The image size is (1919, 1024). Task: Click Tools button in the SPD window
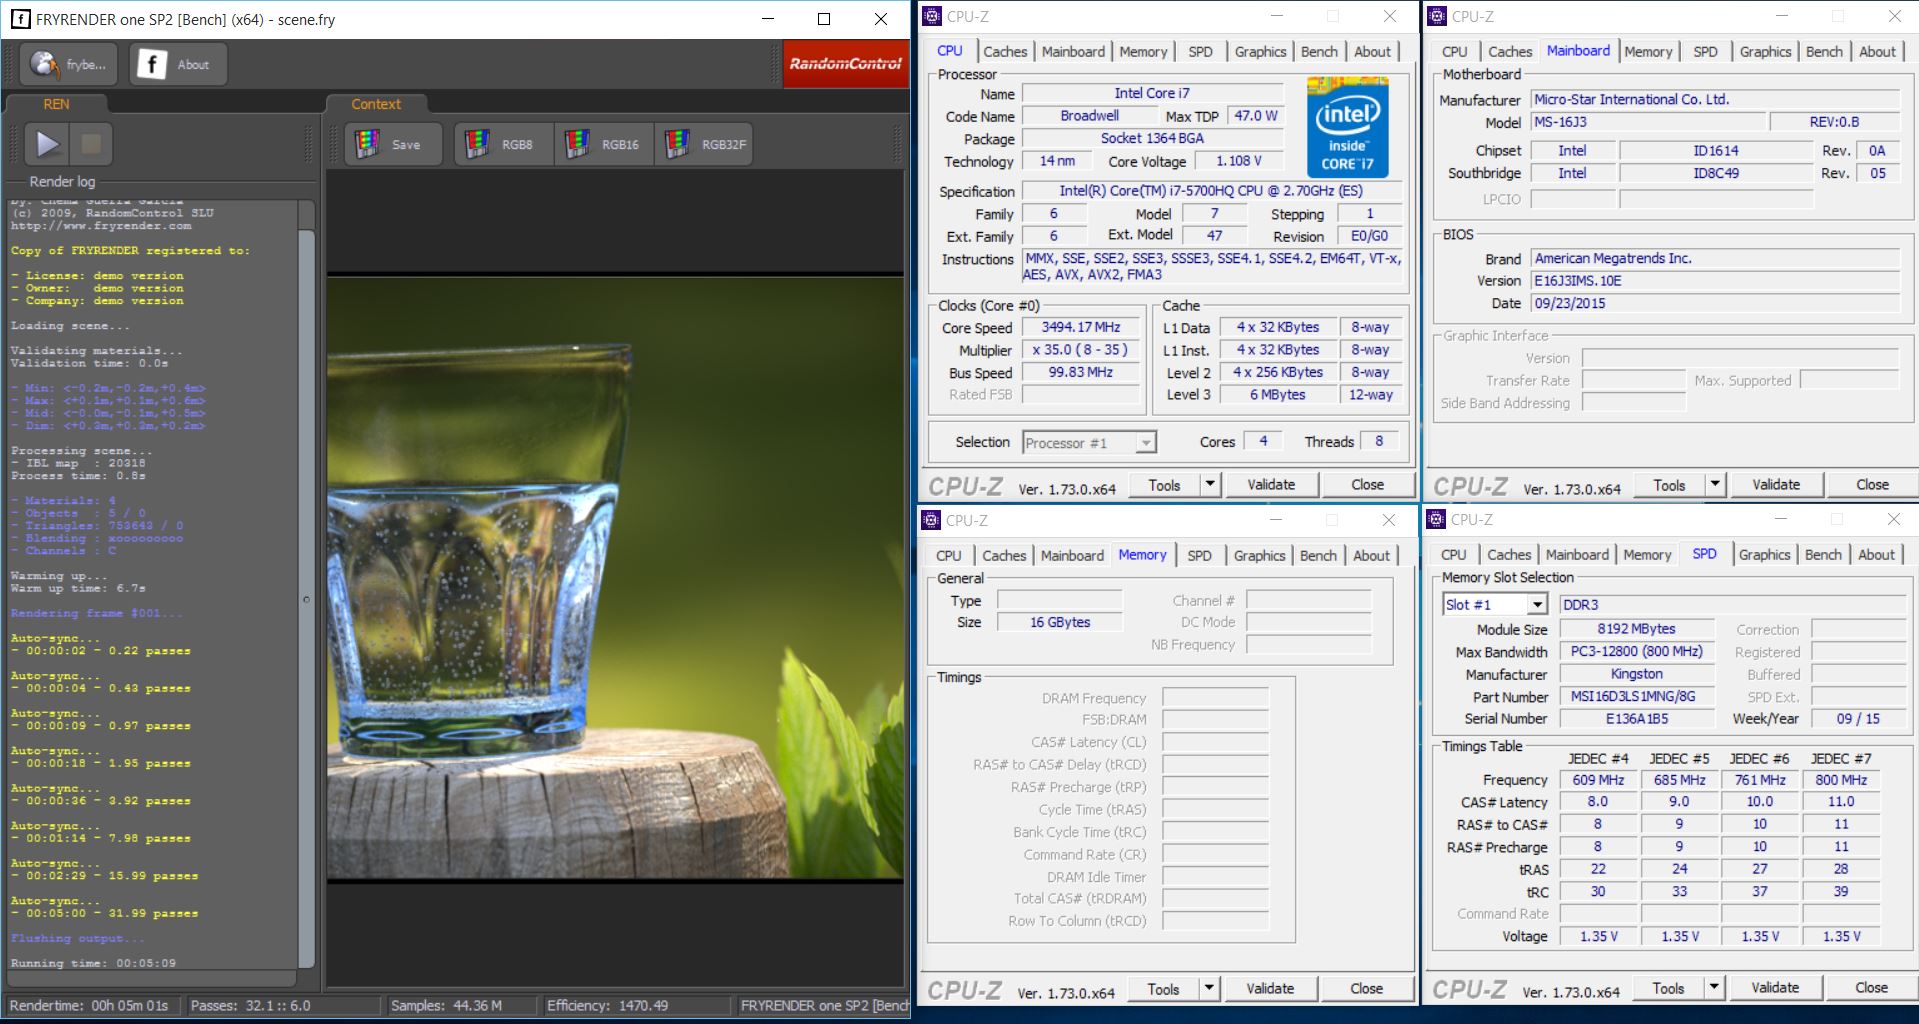coord(1668,988)
